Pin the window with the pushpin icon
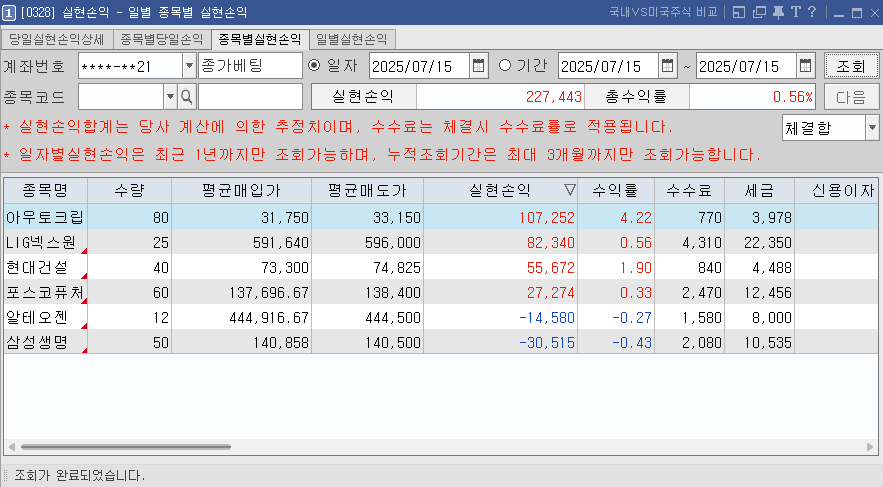The height and width of the screenshot is (487, 883). coord(776,12)
